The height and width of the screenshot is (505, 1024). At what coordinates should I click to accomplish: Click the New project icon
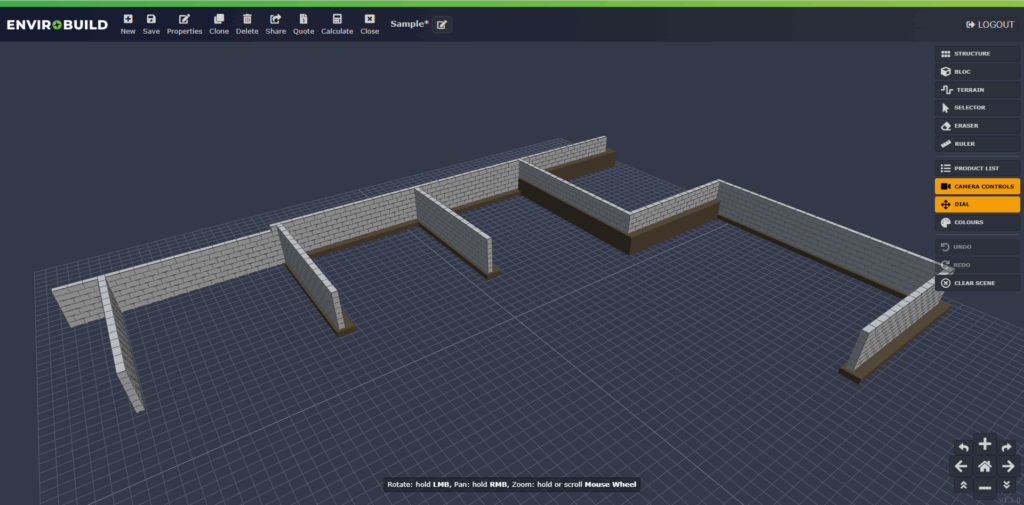[x=128, y=24]
